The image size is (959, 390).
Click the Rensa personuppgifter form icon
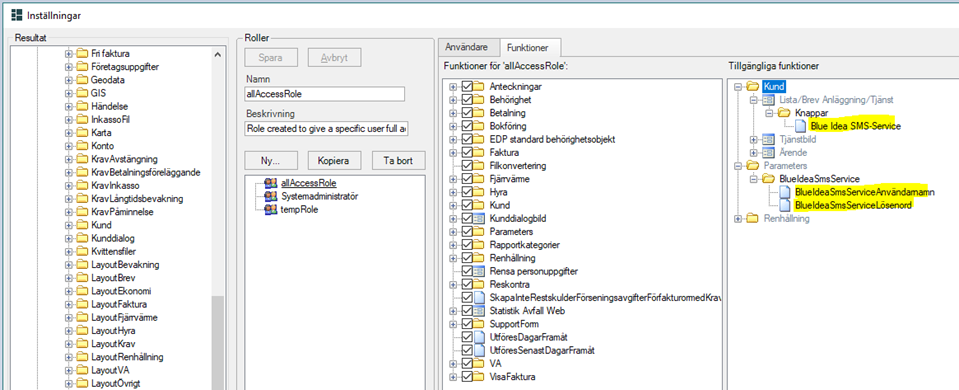[479, 271]
